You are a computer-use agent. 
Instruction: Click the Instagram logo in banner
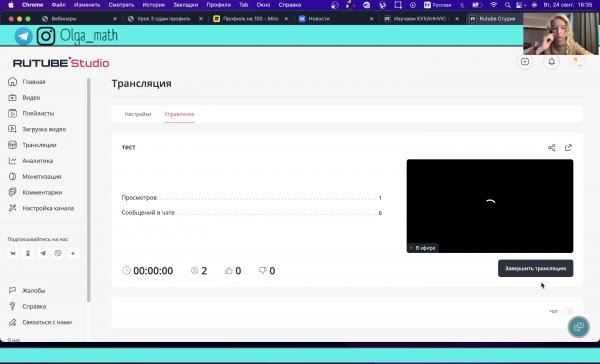pyautogui.click(x=46, y=36)
